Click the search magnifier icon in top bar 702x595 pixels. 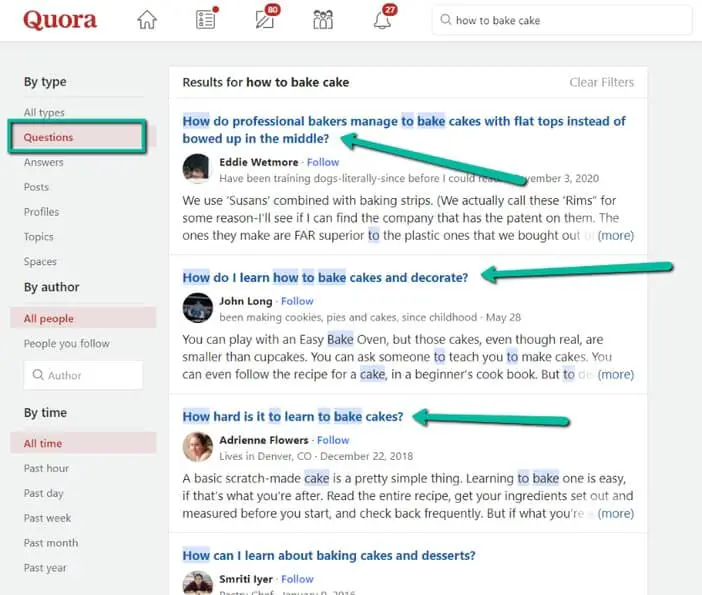[445, 20]
